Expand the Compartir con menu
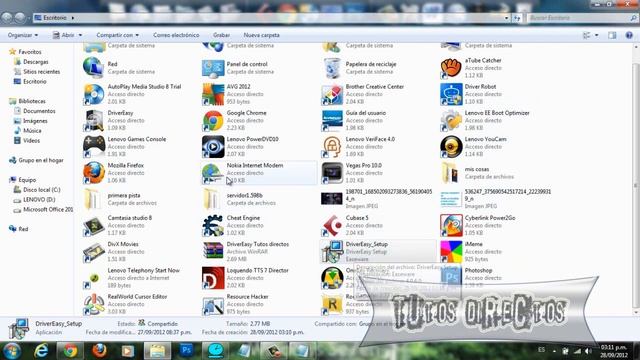The width and height of the screenshot is (640, 360). (118, 35)
